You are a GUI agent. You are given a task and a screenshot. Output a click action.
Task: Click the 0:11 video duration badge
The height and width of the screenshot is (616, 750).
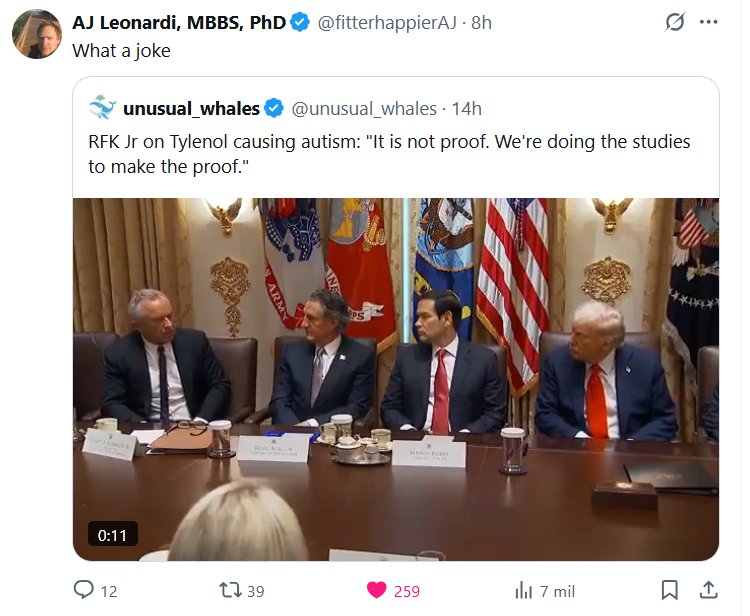point(113,535)
